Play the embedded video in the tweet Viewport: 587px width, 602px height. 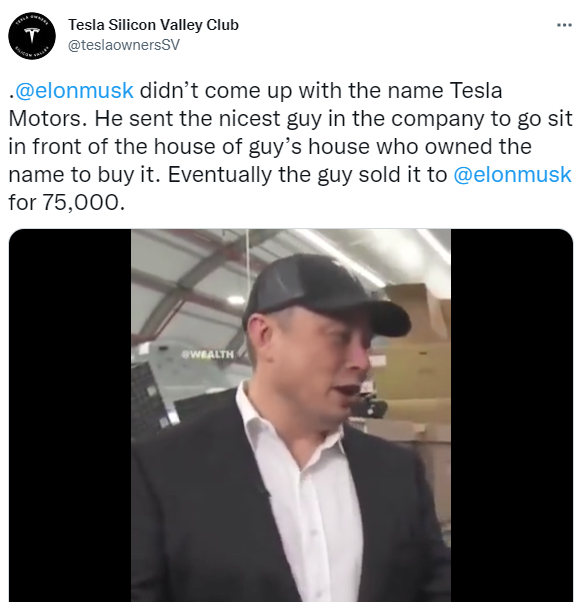pyautogui.click(x=291, y=415)
